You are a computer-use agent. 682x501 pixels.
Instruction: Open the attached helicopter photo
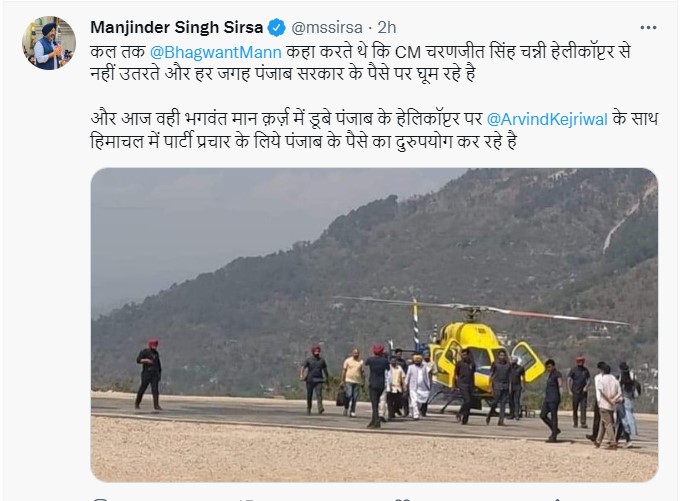(x=374, y=324)
